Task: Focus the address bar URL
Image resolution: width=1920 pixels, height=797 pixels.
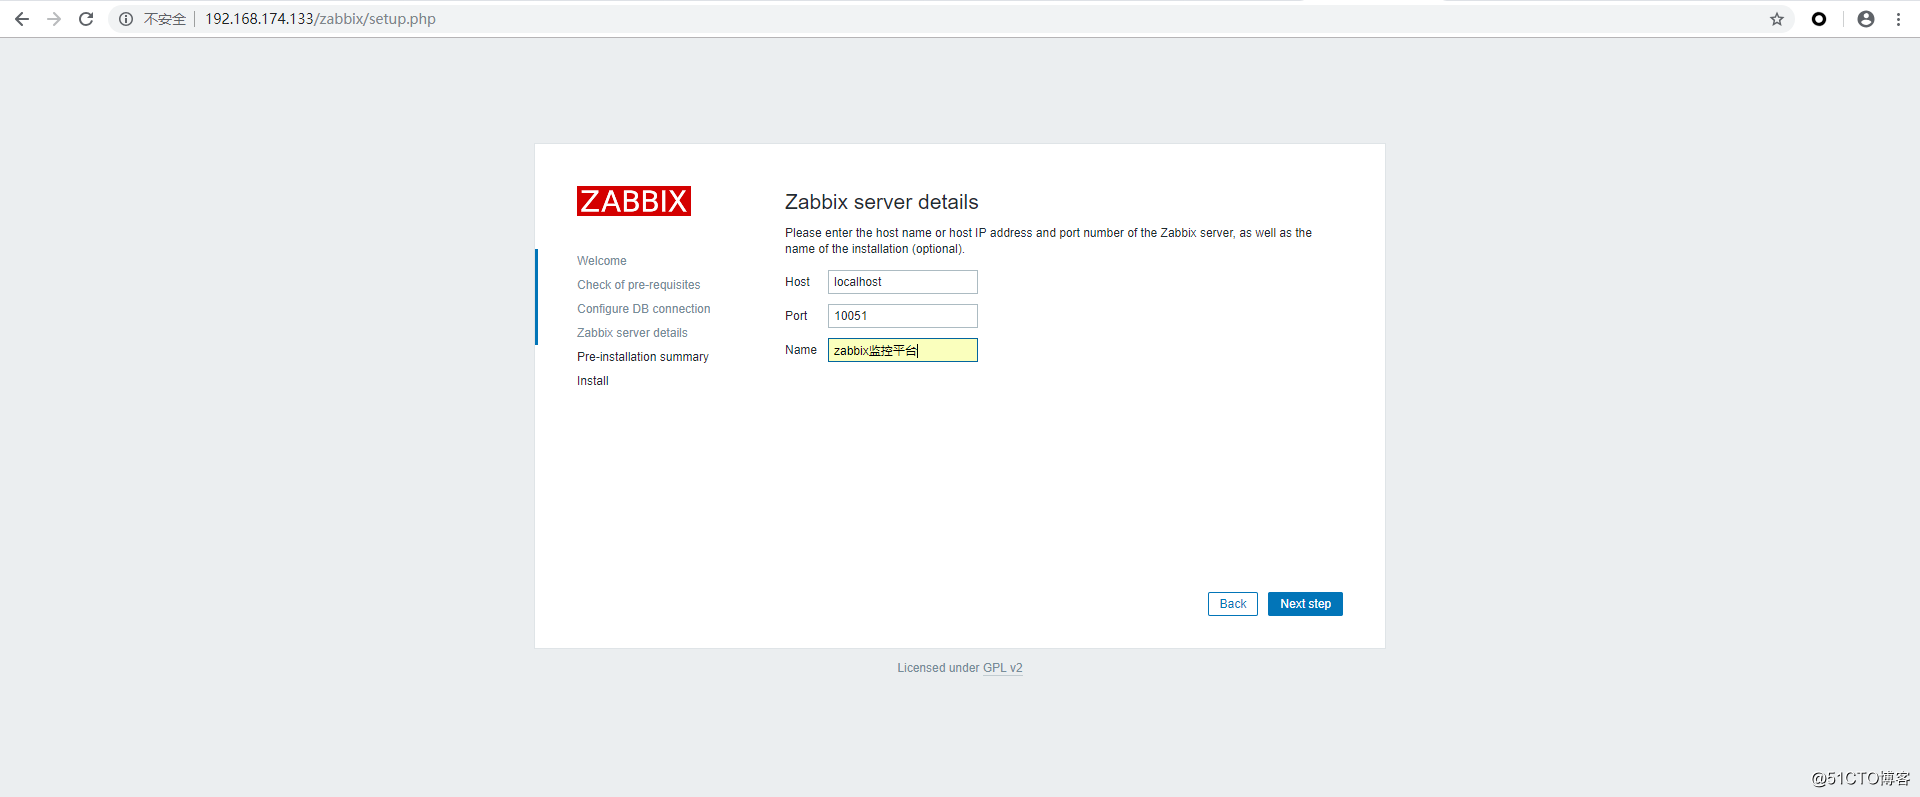Action: [x=320, y=19]
